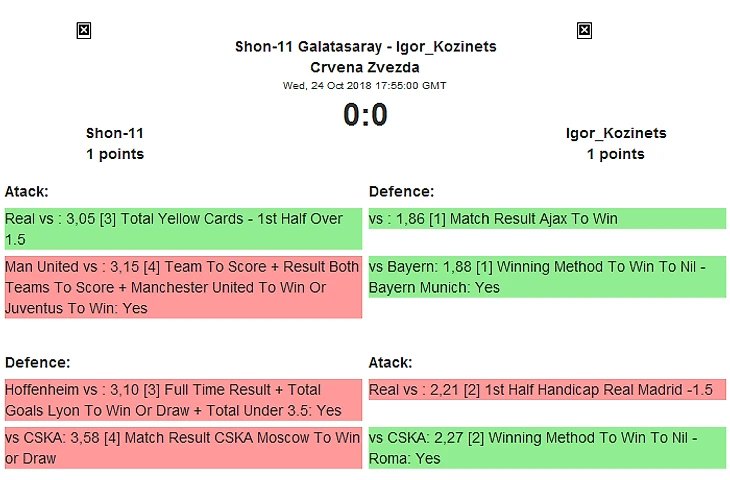
Task: Open the Igor_Kozinets player name
Action: pos(616,133)
